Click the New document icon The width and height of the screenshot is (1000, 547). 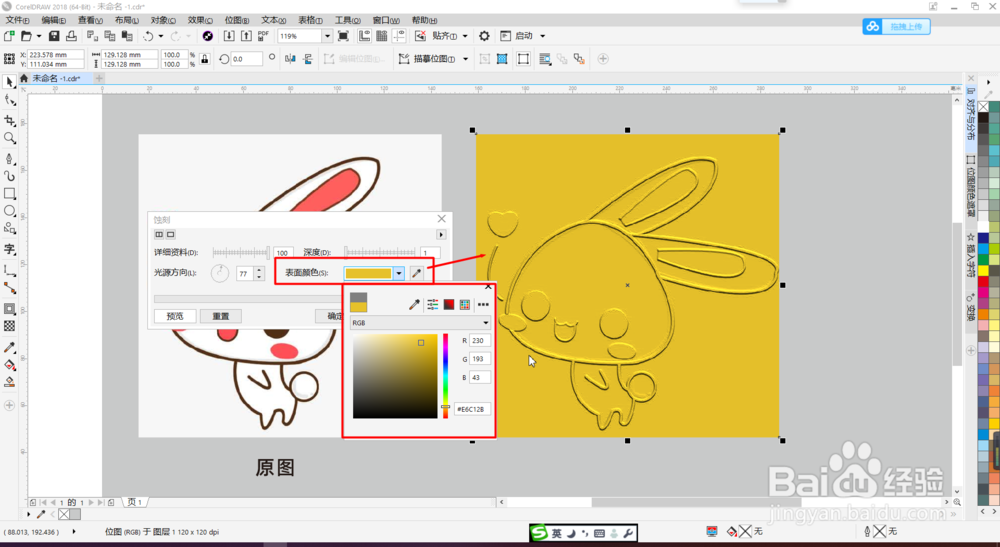tap(9, 36)
